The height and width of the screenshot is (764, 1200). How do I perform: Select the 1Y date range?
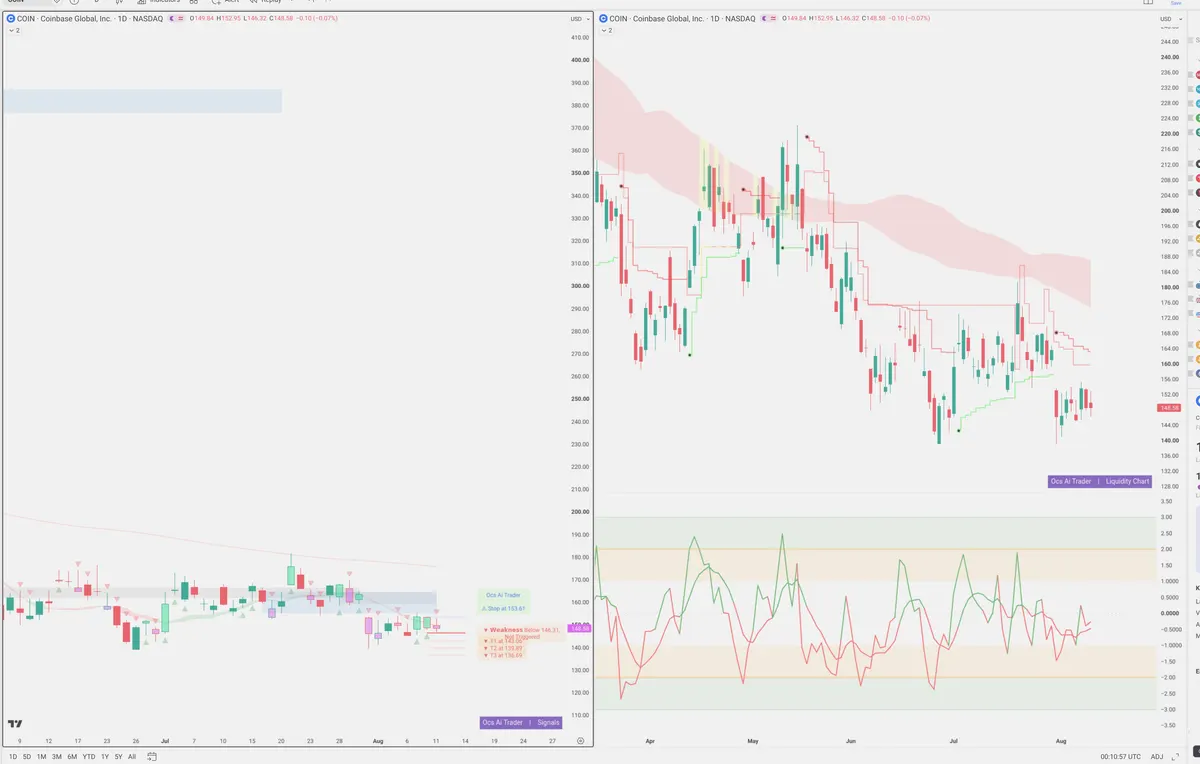104,757
